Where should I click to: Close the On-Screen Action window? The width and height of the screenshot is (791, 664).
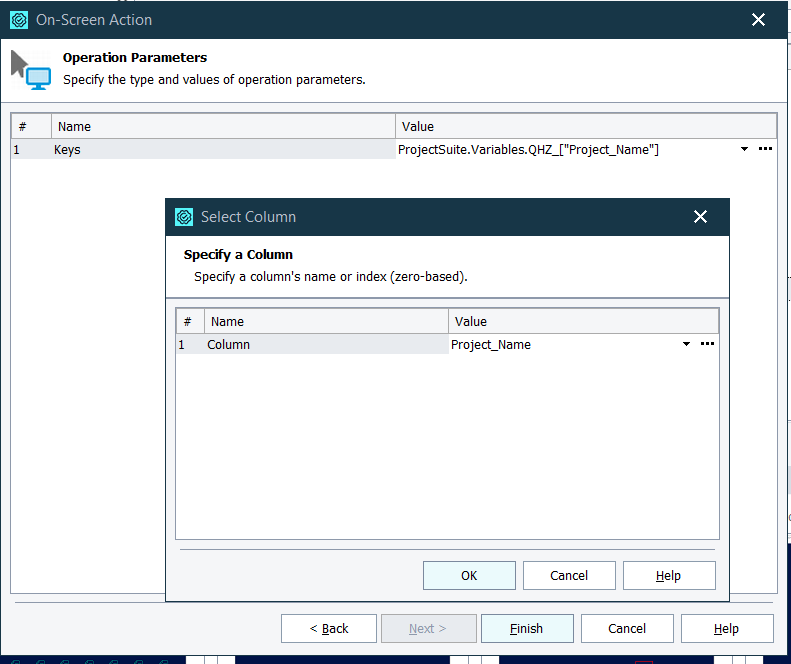pos(759,20)
